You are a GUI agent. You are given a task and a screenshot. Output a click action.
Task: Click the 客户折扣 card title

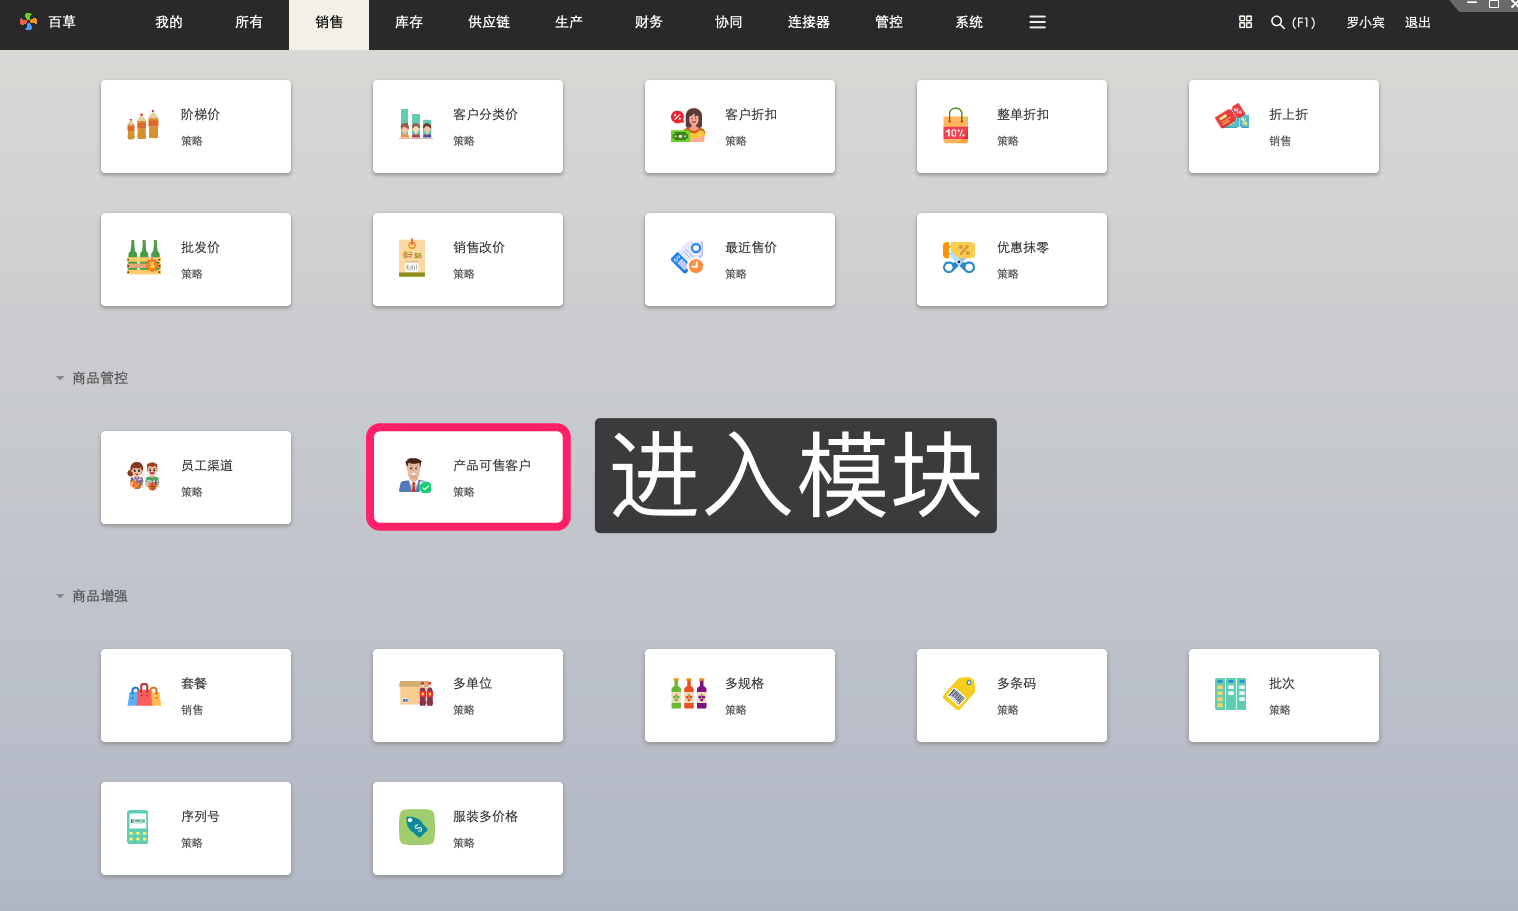751,114
